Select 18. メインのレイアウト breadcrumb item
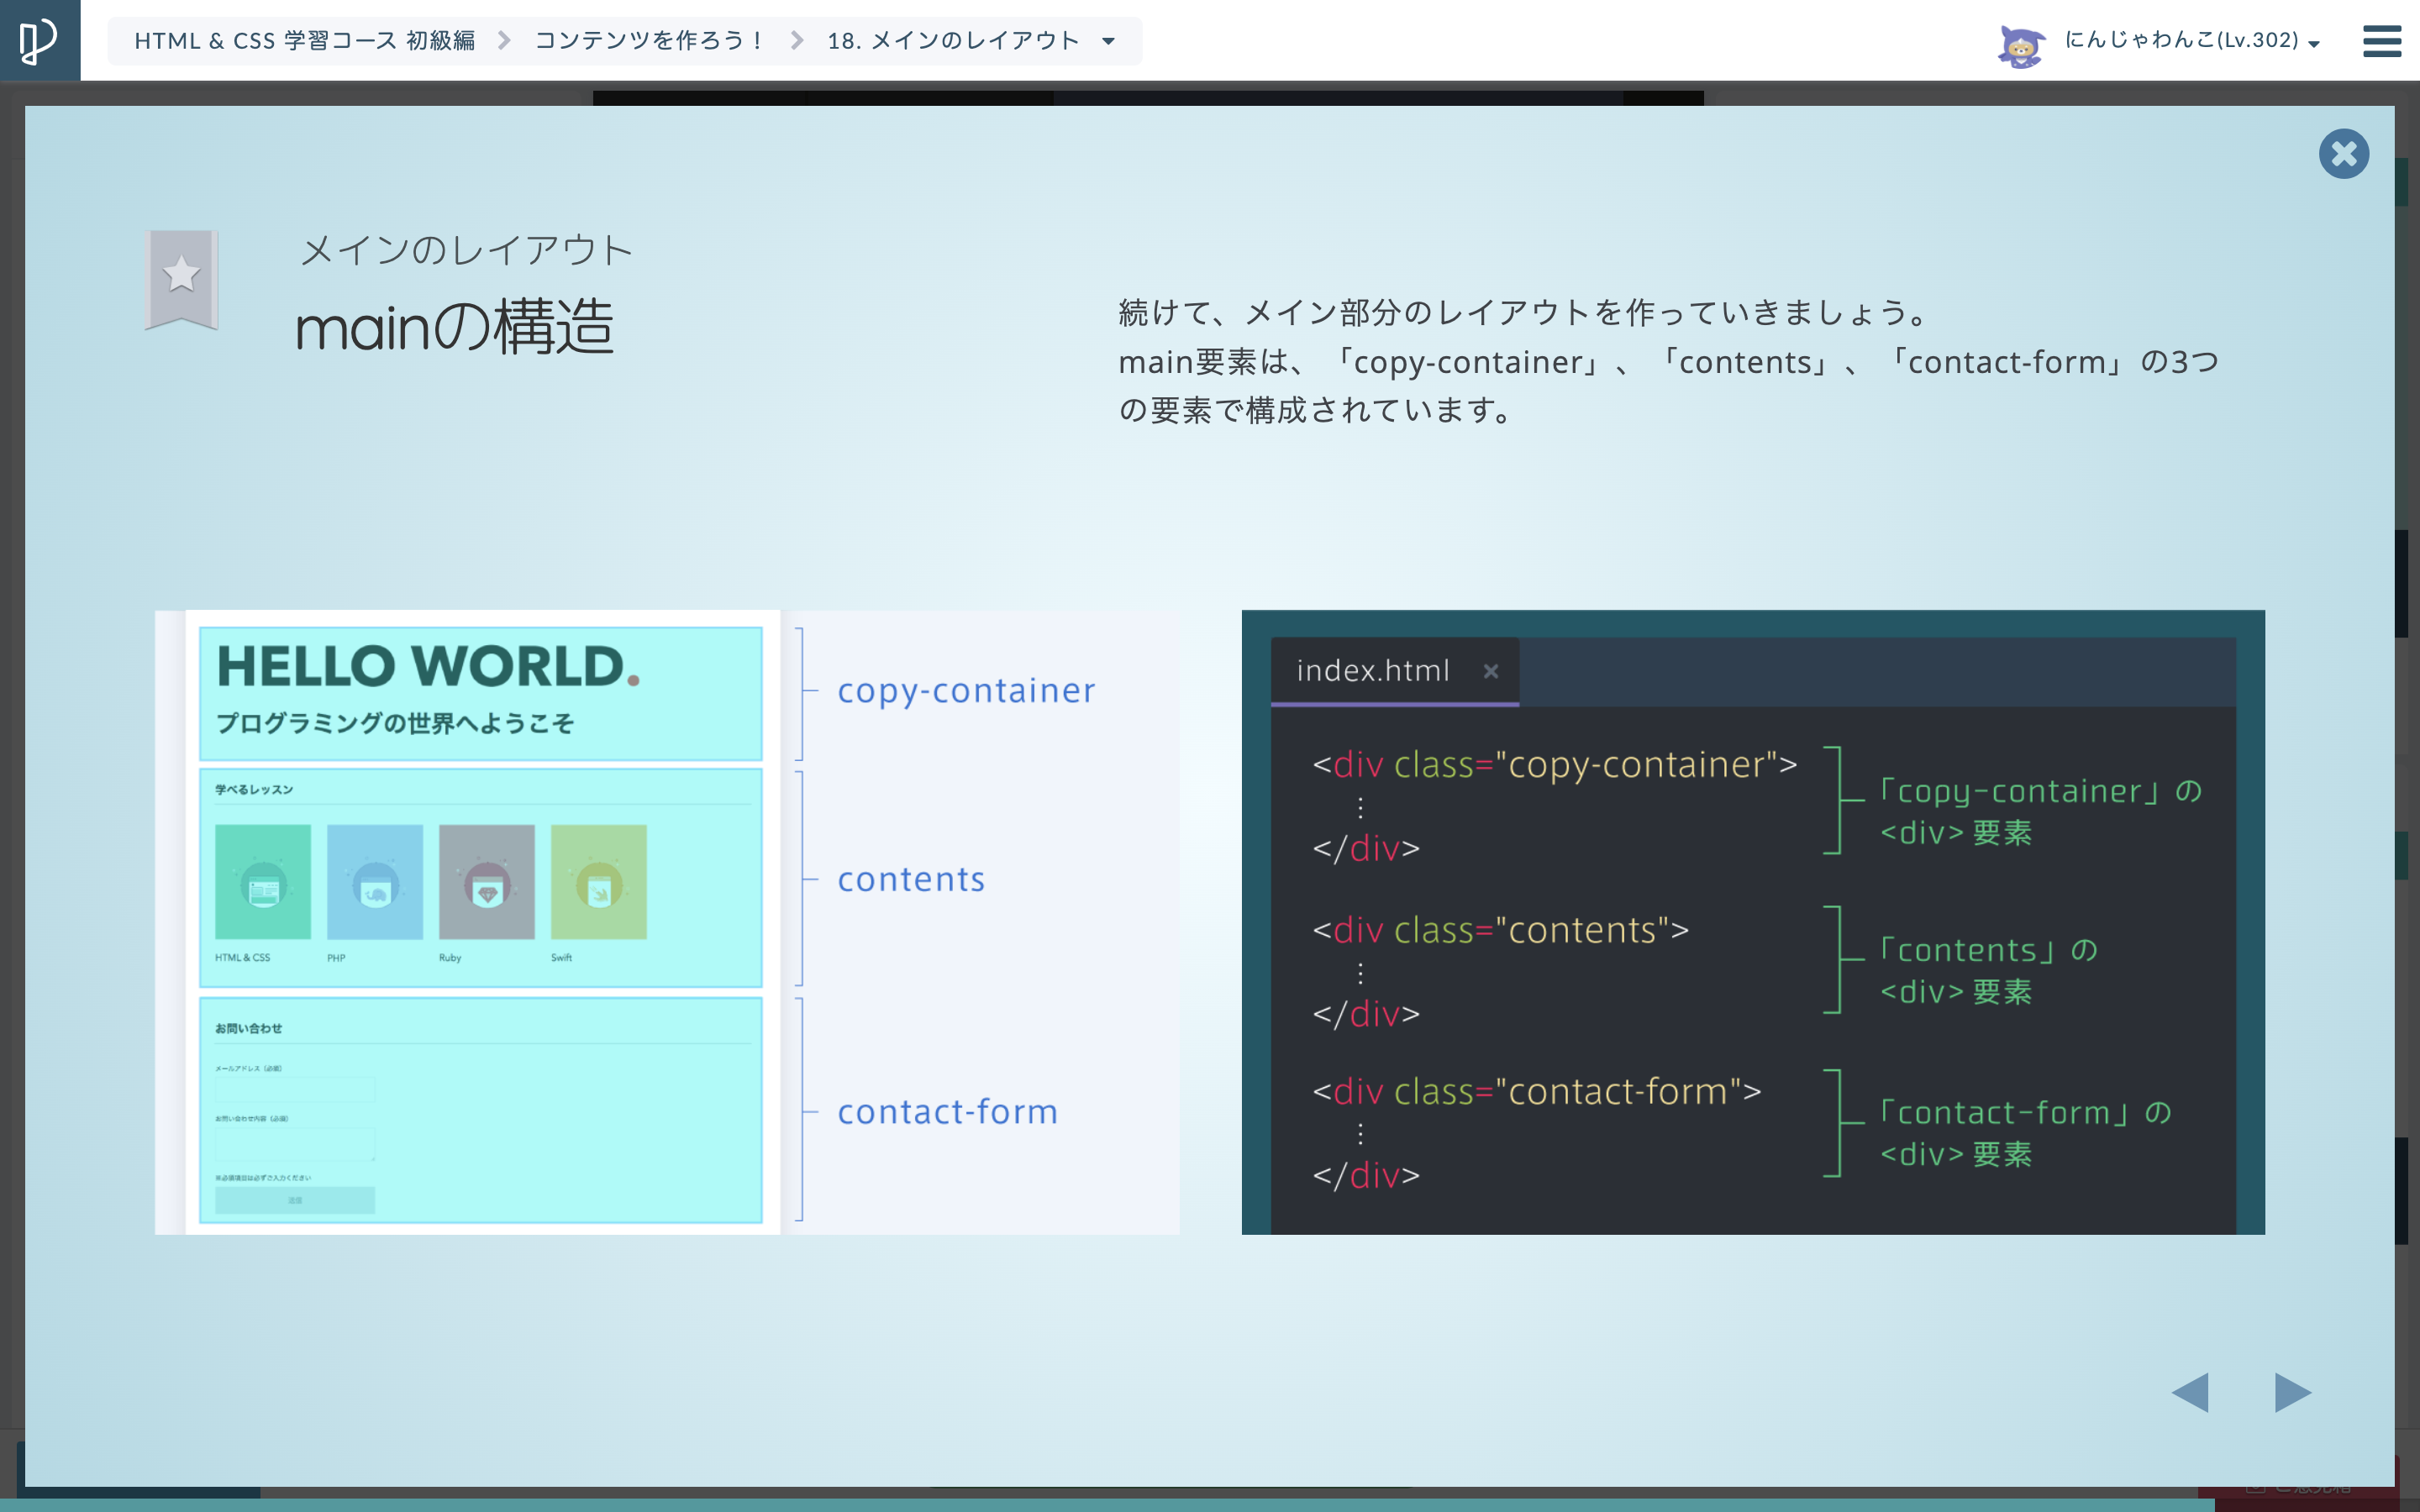 (x=953, y=41)
